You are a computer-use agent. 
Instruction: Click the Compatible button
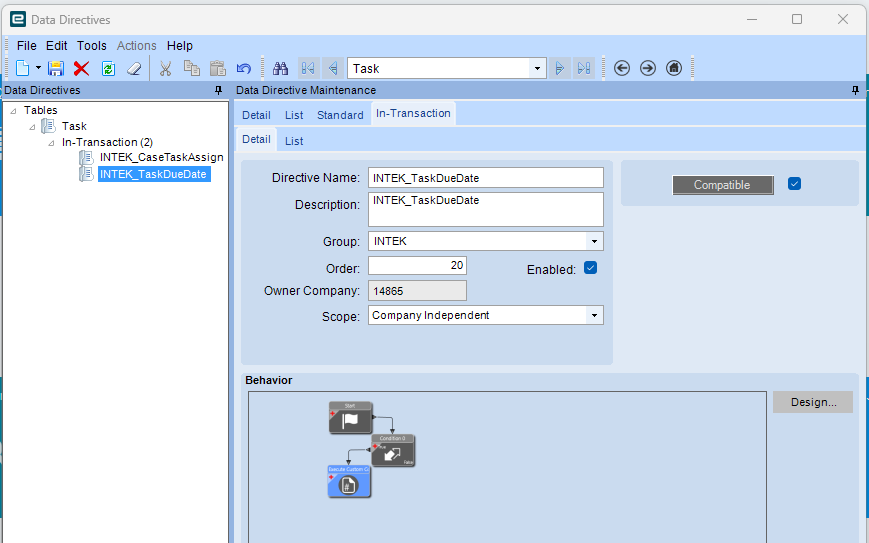point(722,185)
